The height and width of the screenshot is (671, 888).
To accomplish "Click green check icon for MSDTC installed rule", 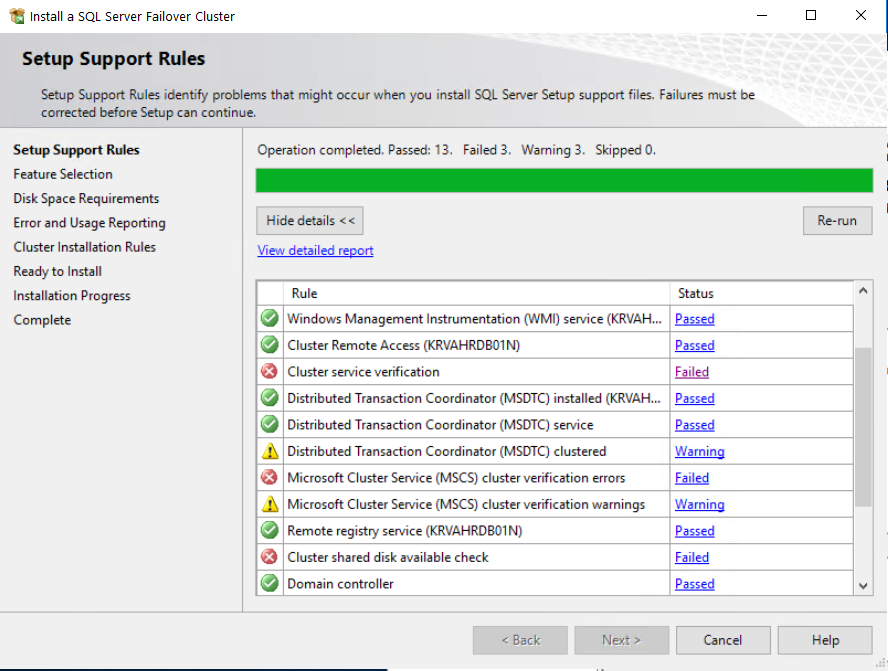I will coord(270,398).
